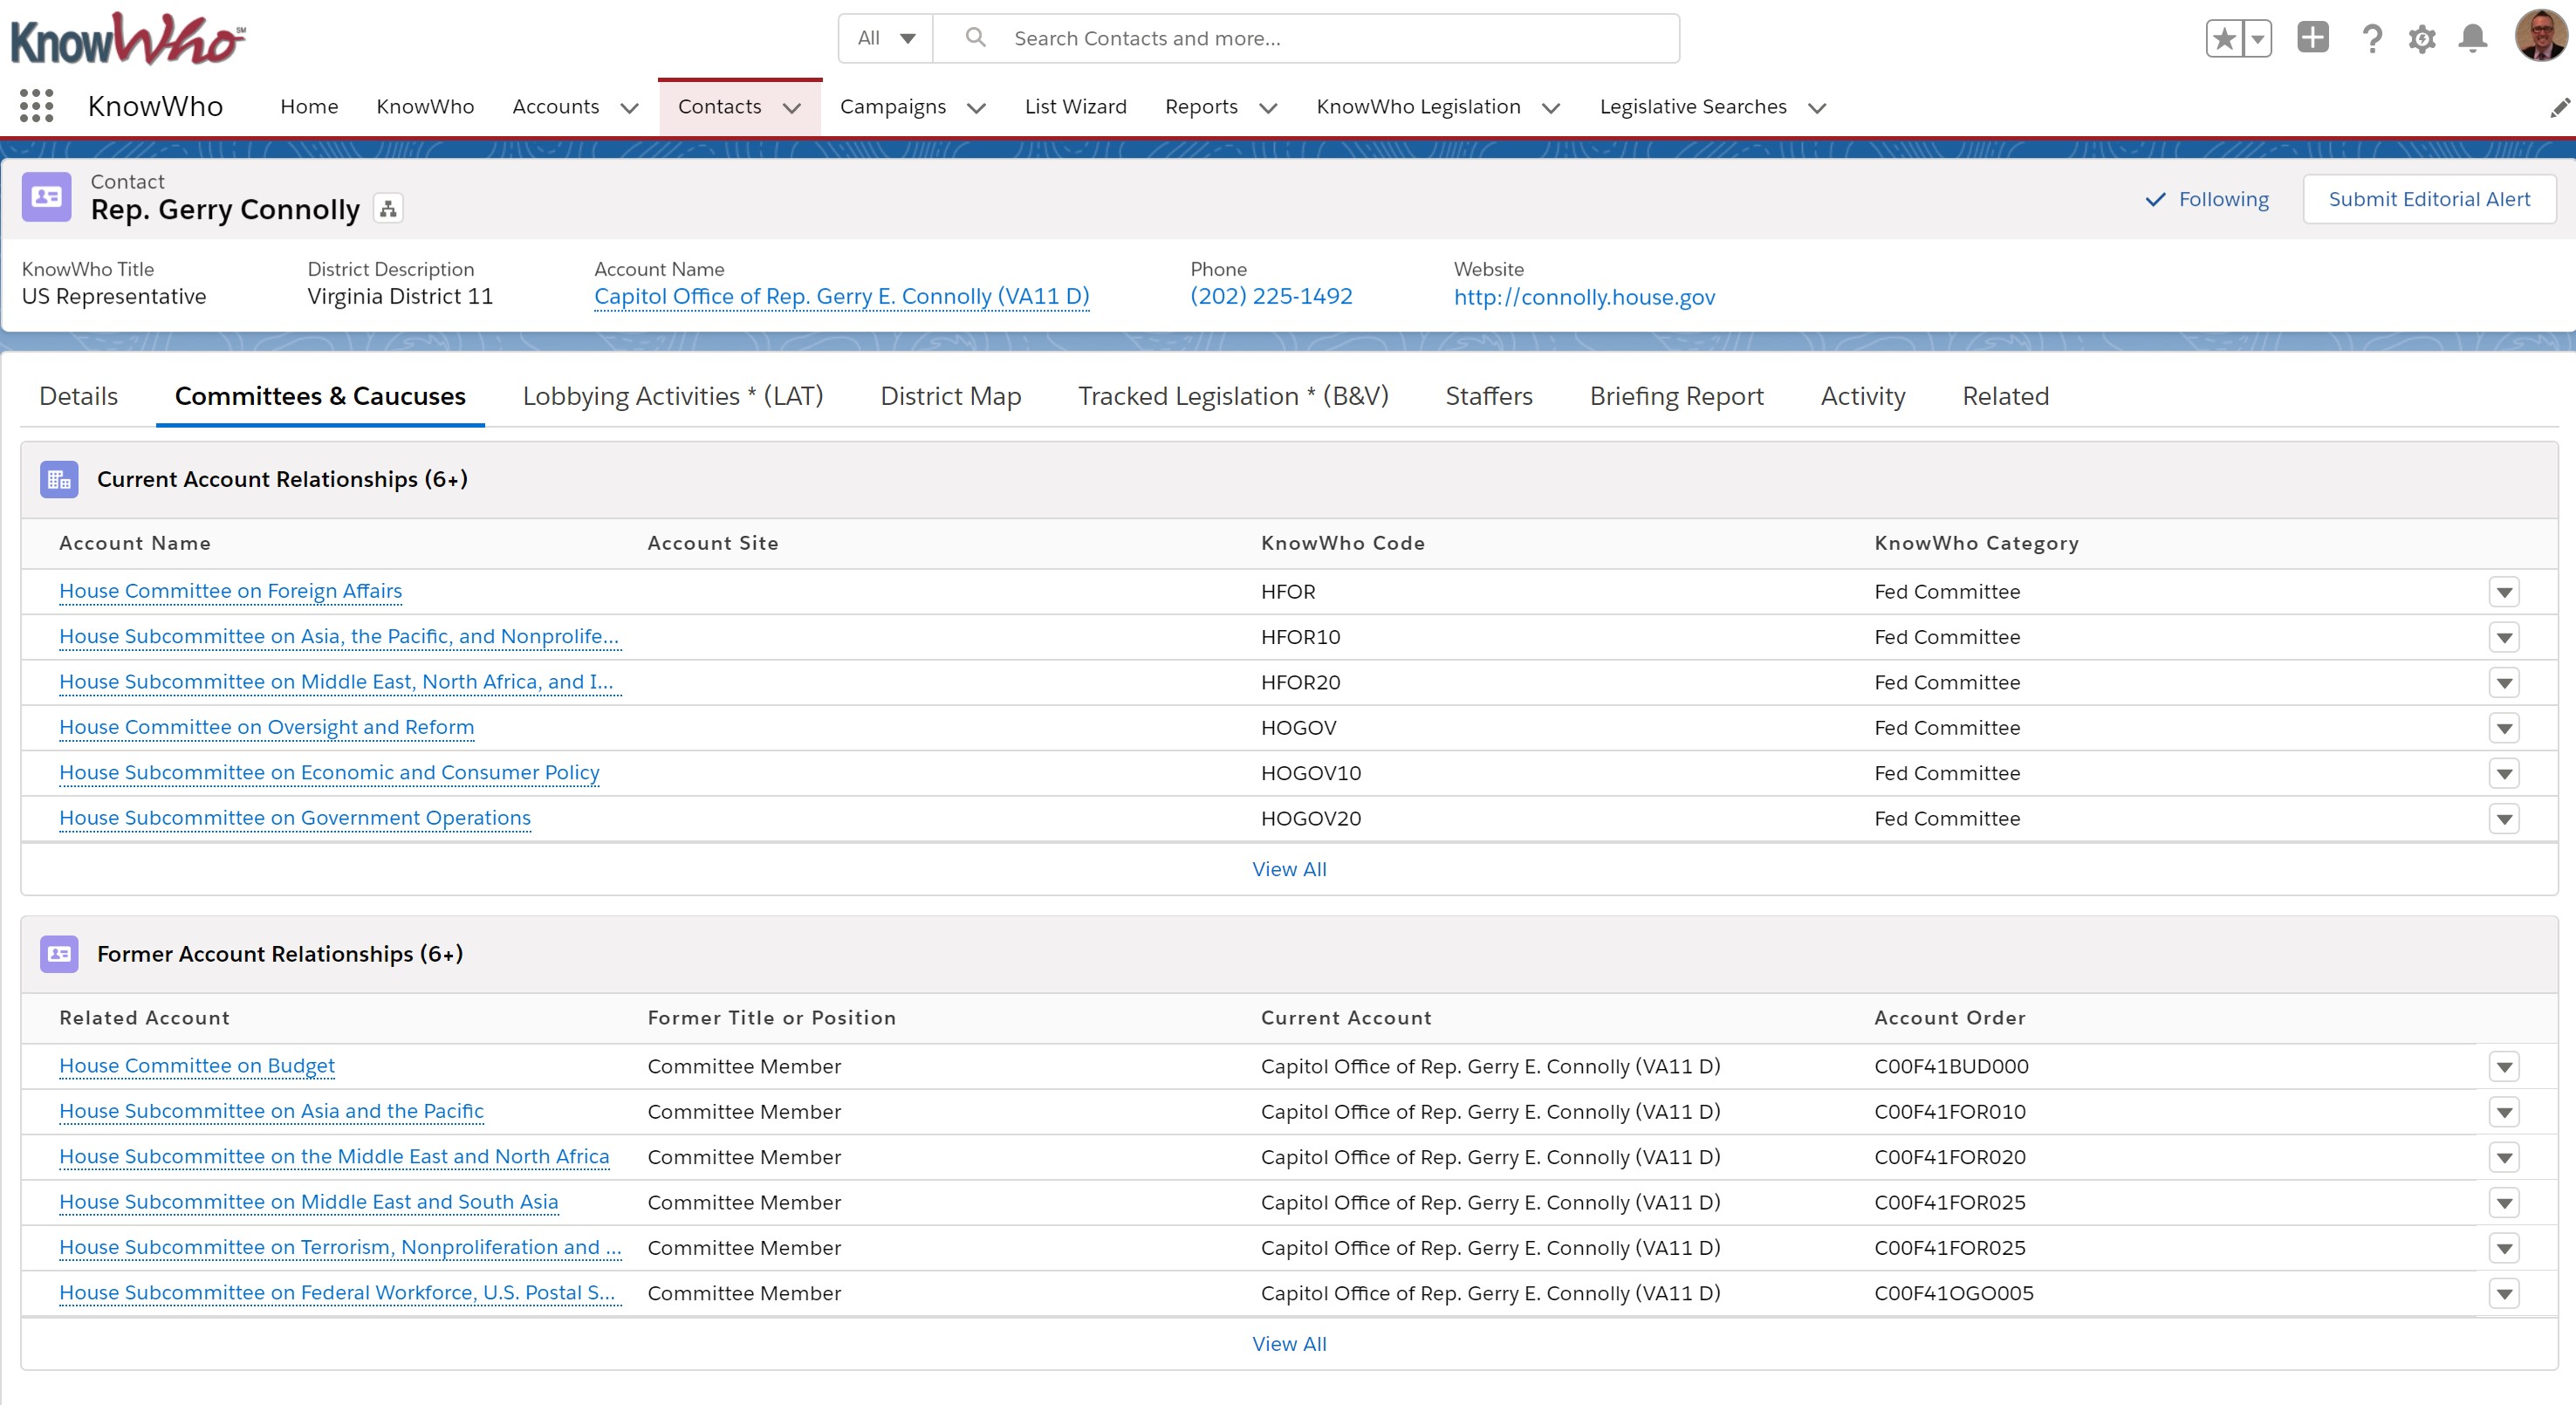2576x1405 pixels.
Task: Open the user profile avatar
Action: [2539, 37]
